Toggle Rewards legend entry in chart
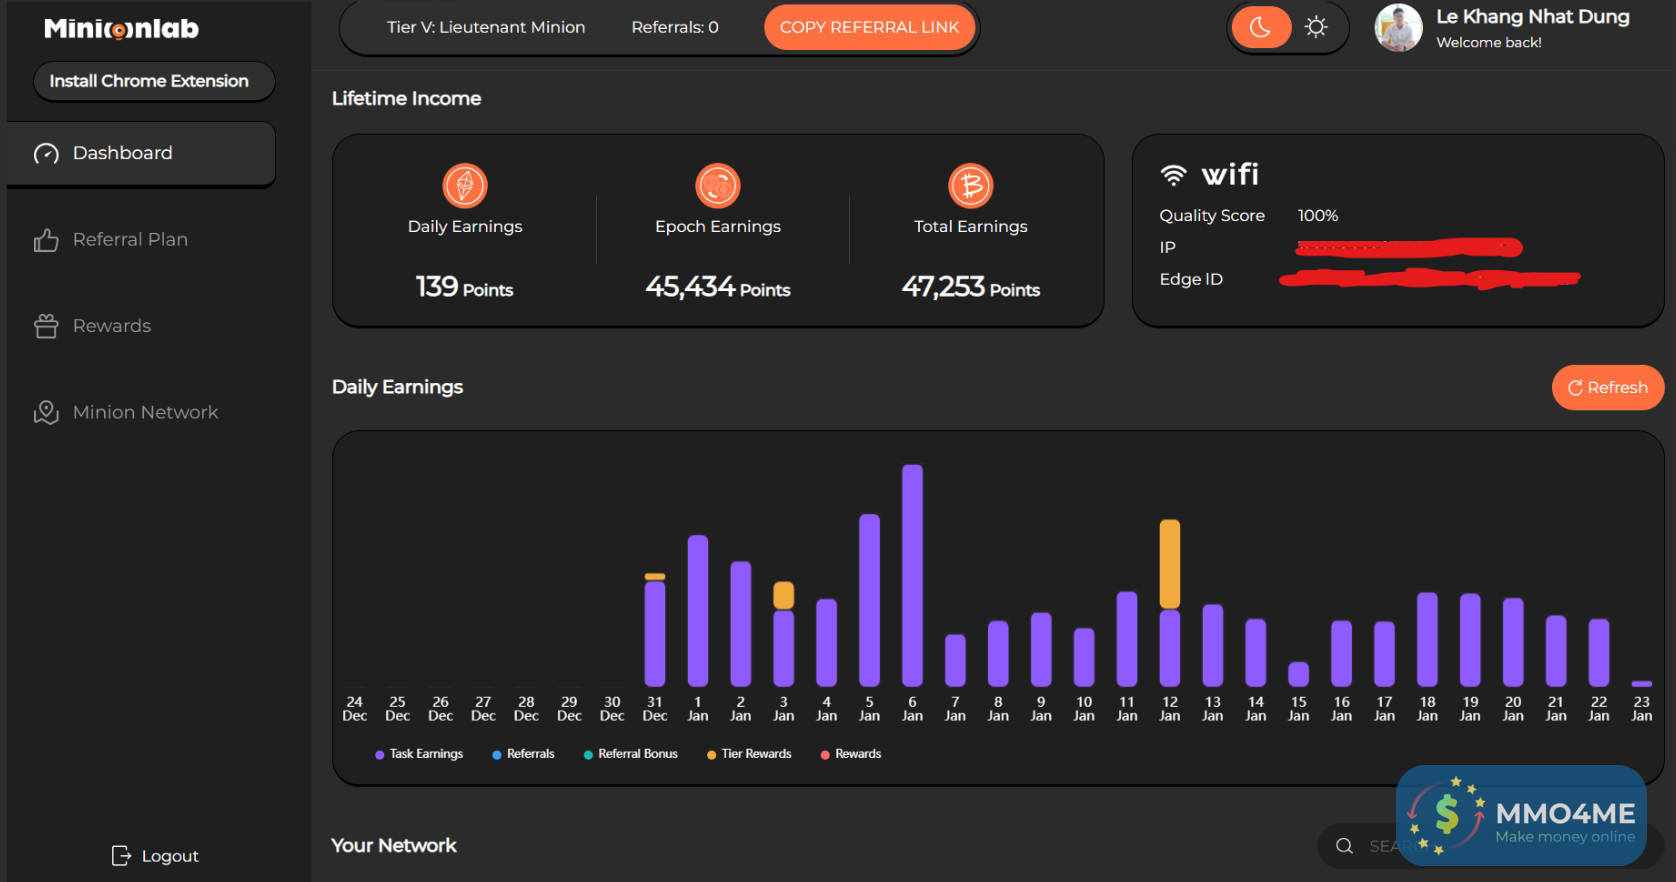This screenshot has height=882, width=1676. click(851, 754)
